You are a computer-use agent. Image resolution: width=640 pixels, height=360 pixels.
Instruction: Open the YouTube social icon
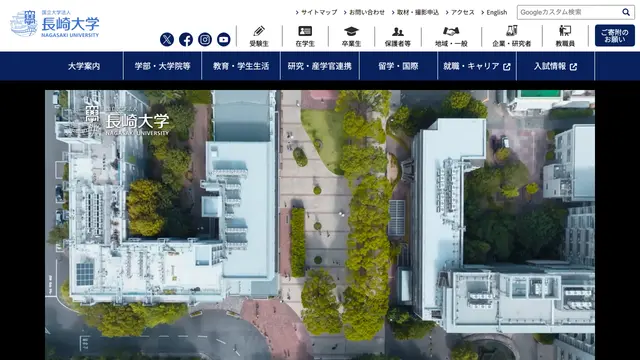click(x=224, y=40)
